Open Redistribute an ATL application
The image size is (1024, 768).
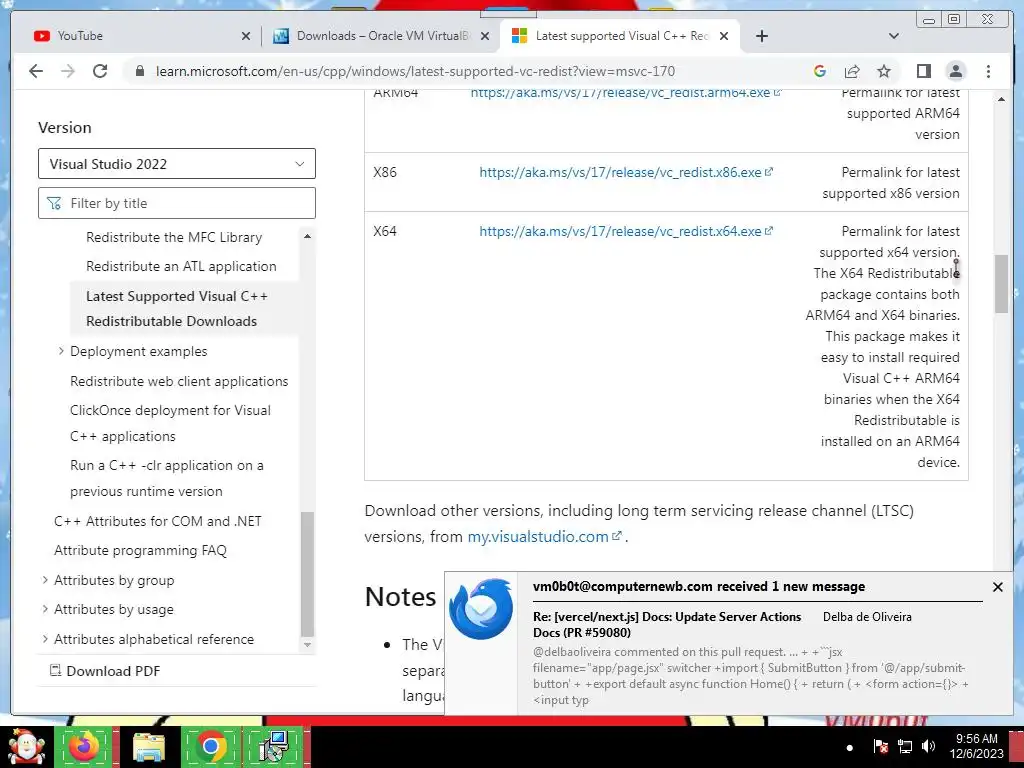(181, 266)
